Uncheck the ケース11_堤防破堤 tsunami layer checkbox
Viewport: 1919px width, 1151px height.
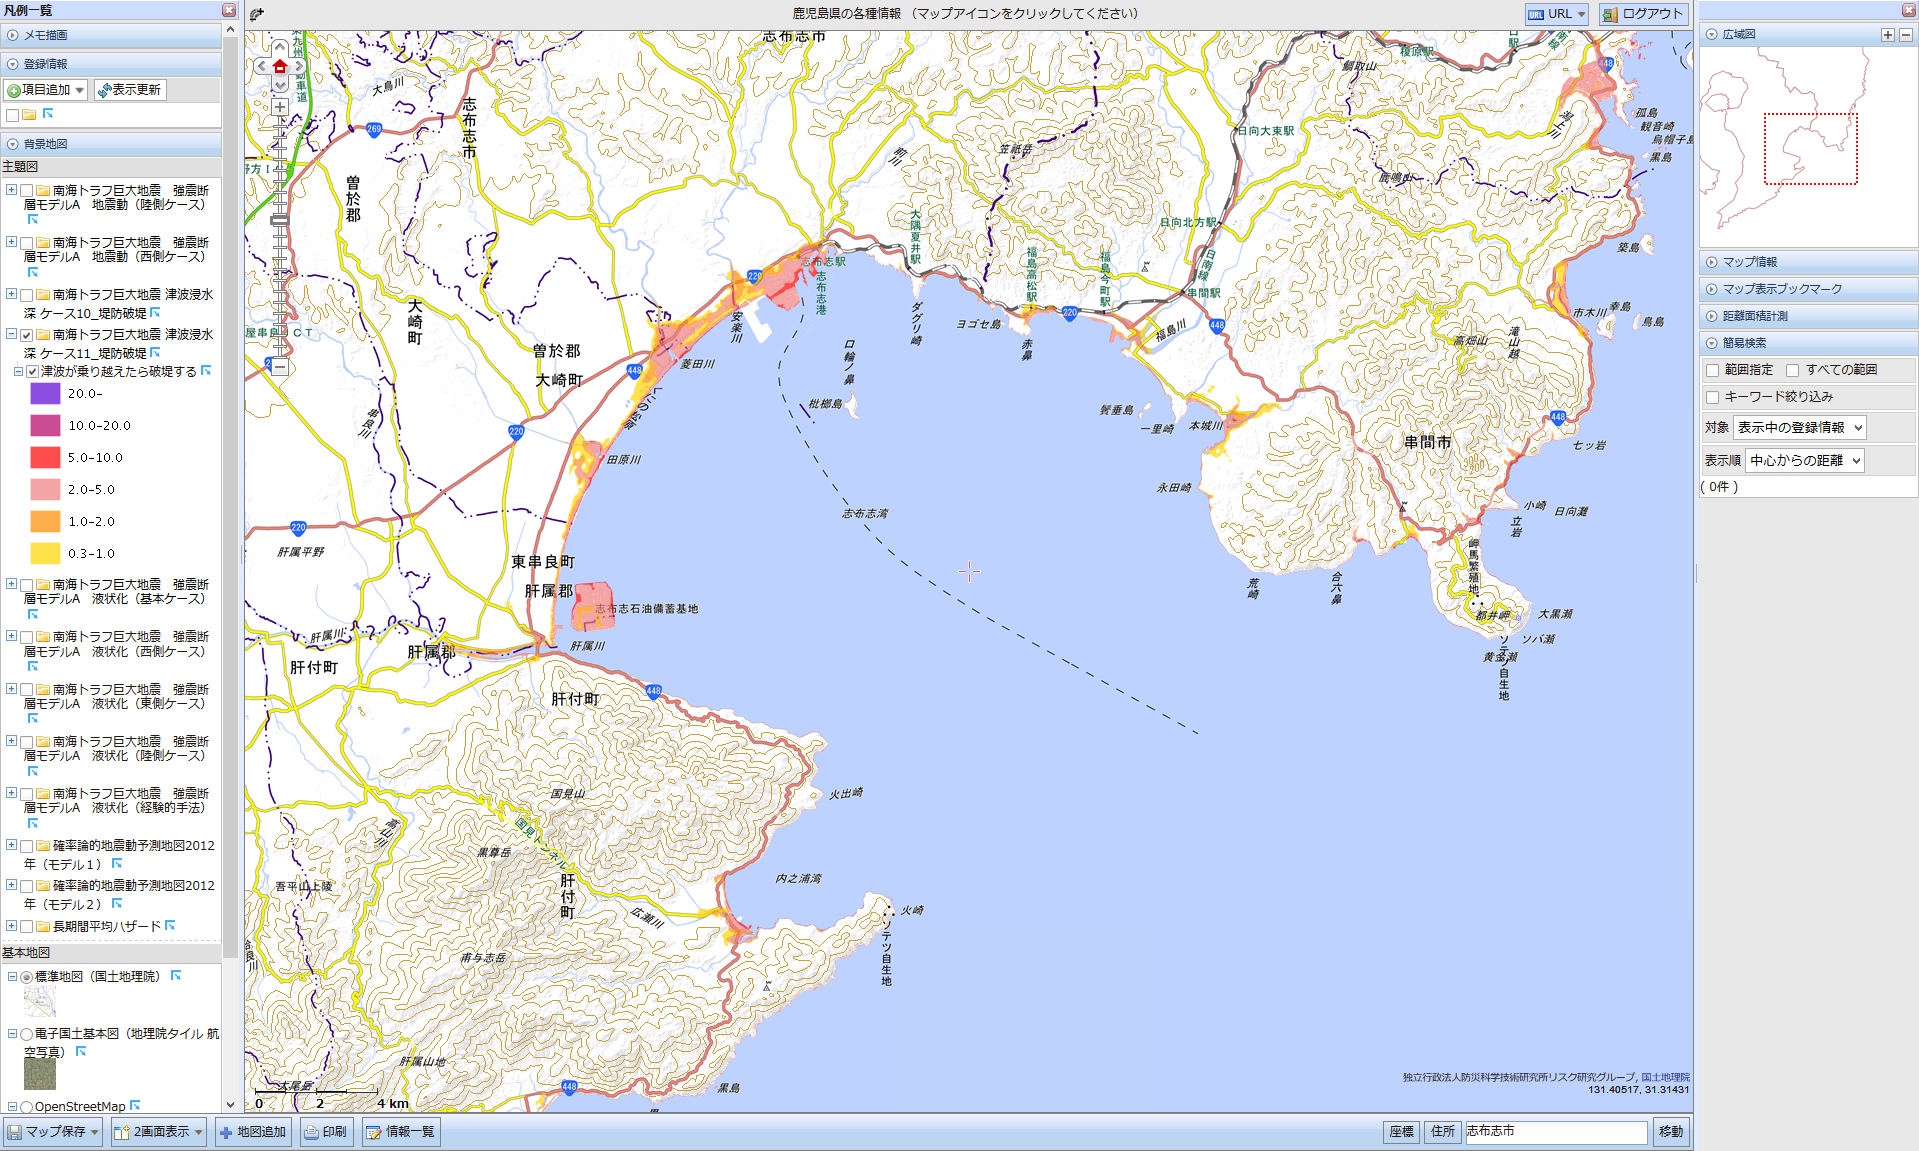tap(27, 335)
